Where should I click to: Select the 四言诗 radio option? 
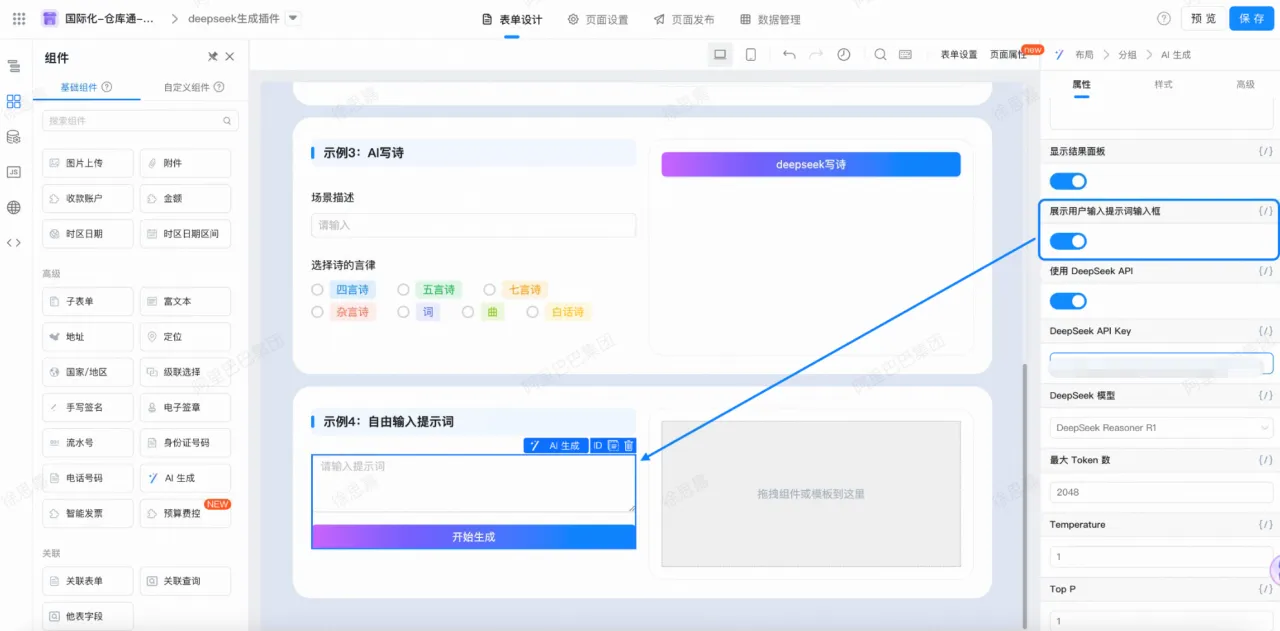pos(317,290)
